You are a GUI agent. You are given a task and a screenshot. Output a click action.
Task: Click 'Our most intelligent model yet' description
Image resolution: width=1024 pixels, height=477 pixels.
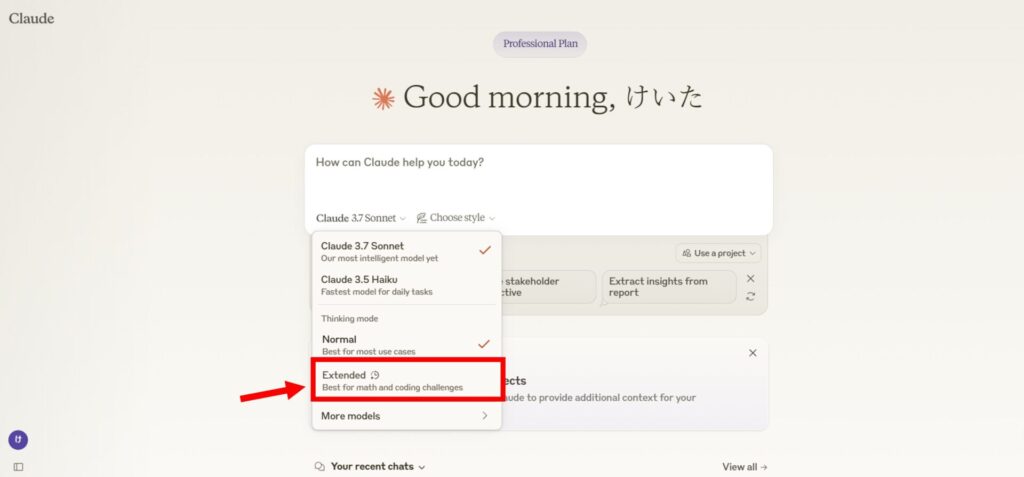point(379,259)
